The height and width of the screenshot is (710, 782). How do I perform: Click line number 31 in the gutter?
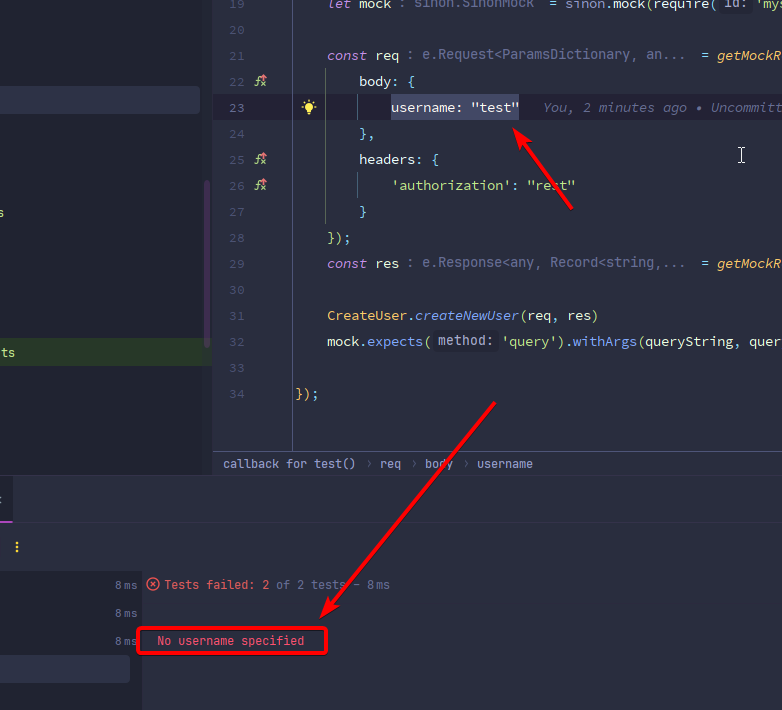[236, 316]
